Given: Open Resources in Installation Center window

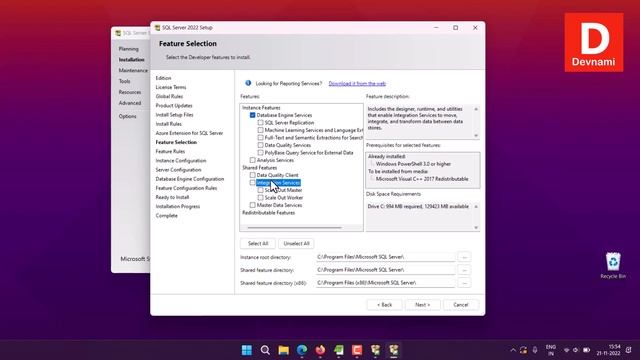Looking at the screenshot, I should point(130,92).
